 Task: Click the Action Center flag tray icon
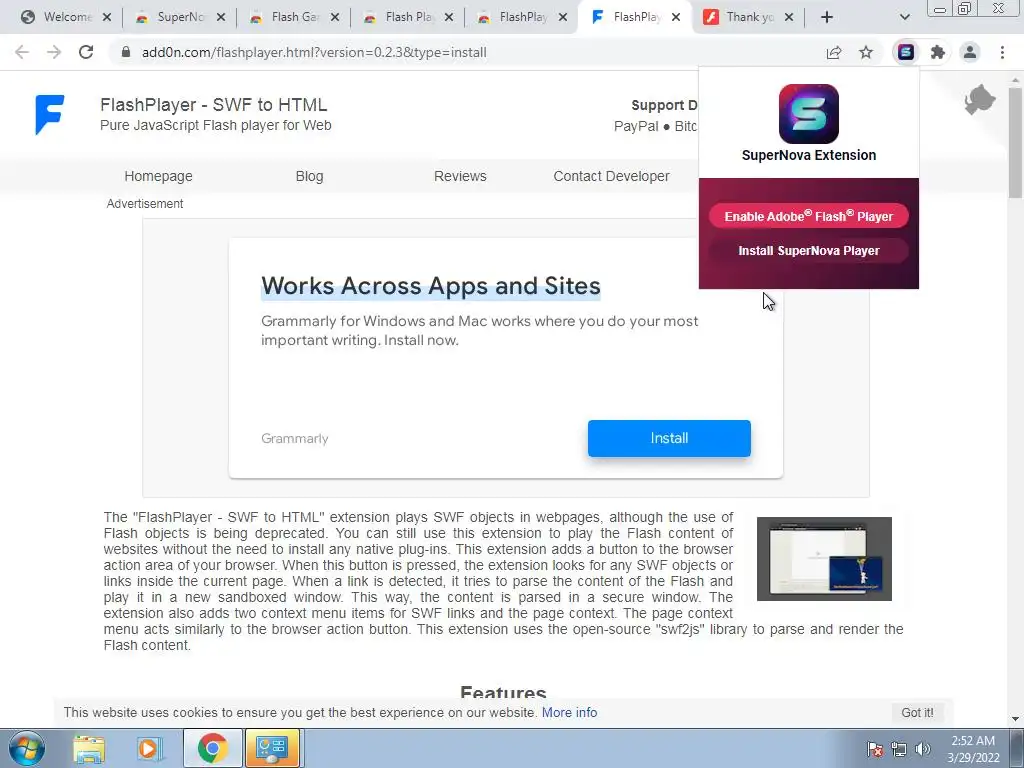pyautogui.click(x=874, y=749)
